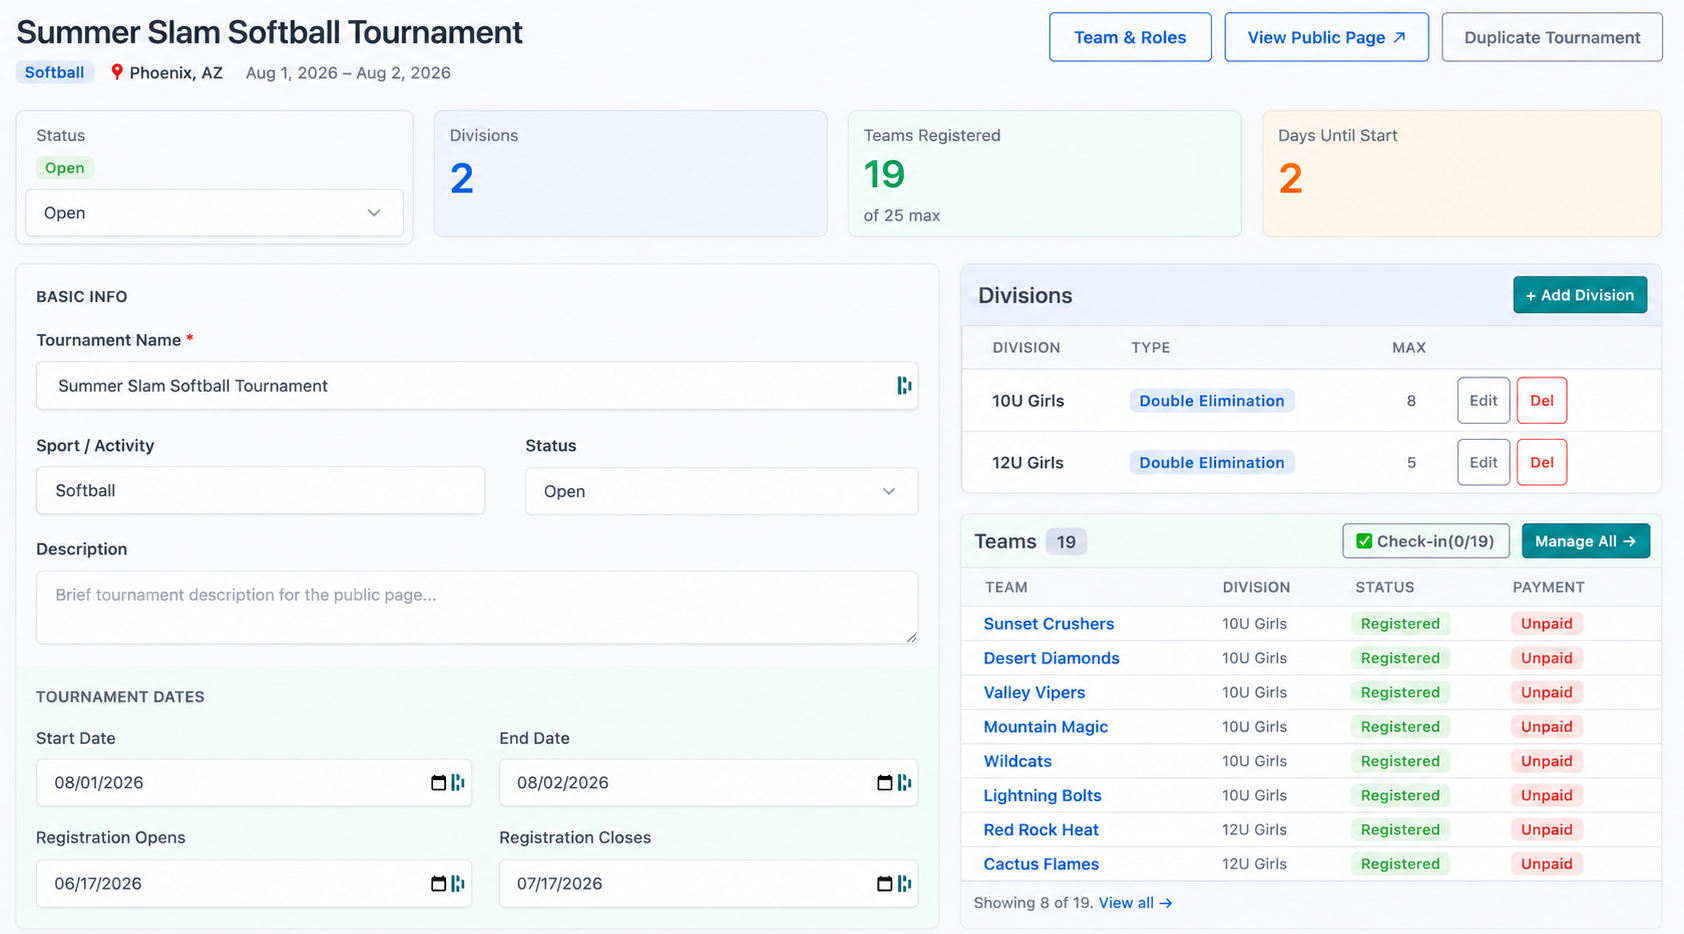Open the calendar picker in End Date field
The height and width of the screenshot is (934, 1684).
coord(884,782)
